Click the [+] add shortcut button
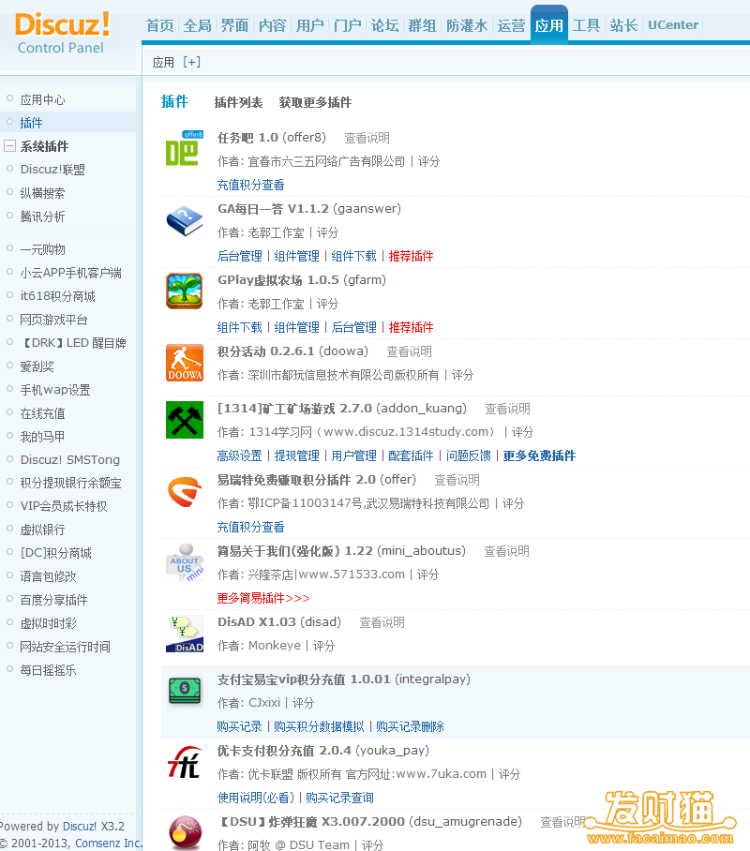750x851 pixels. 192,62
